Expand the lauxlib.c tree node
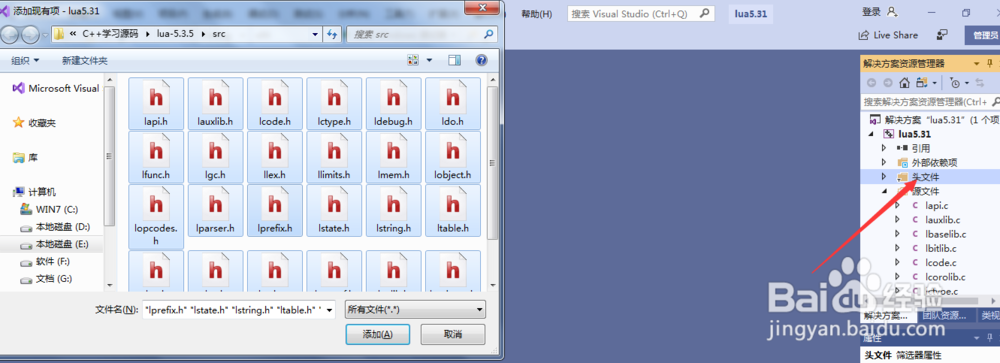 pos(897,220)
